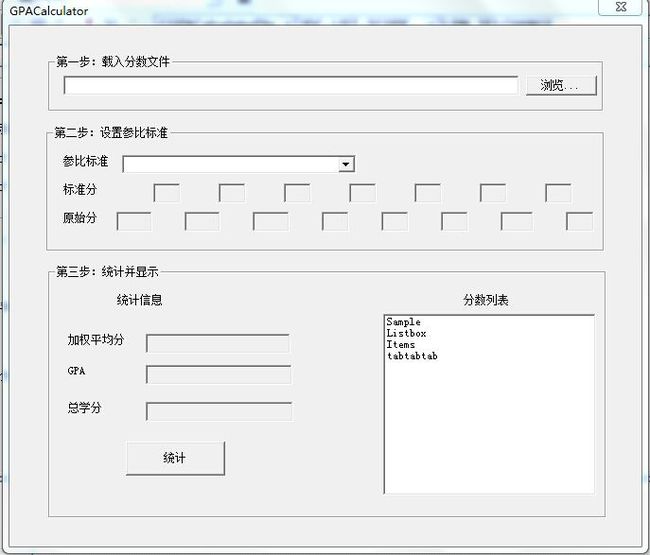Click the 第二步：设置参比标准 group label
This screenshot has height=555, width=650.
(x=111, y=133)
